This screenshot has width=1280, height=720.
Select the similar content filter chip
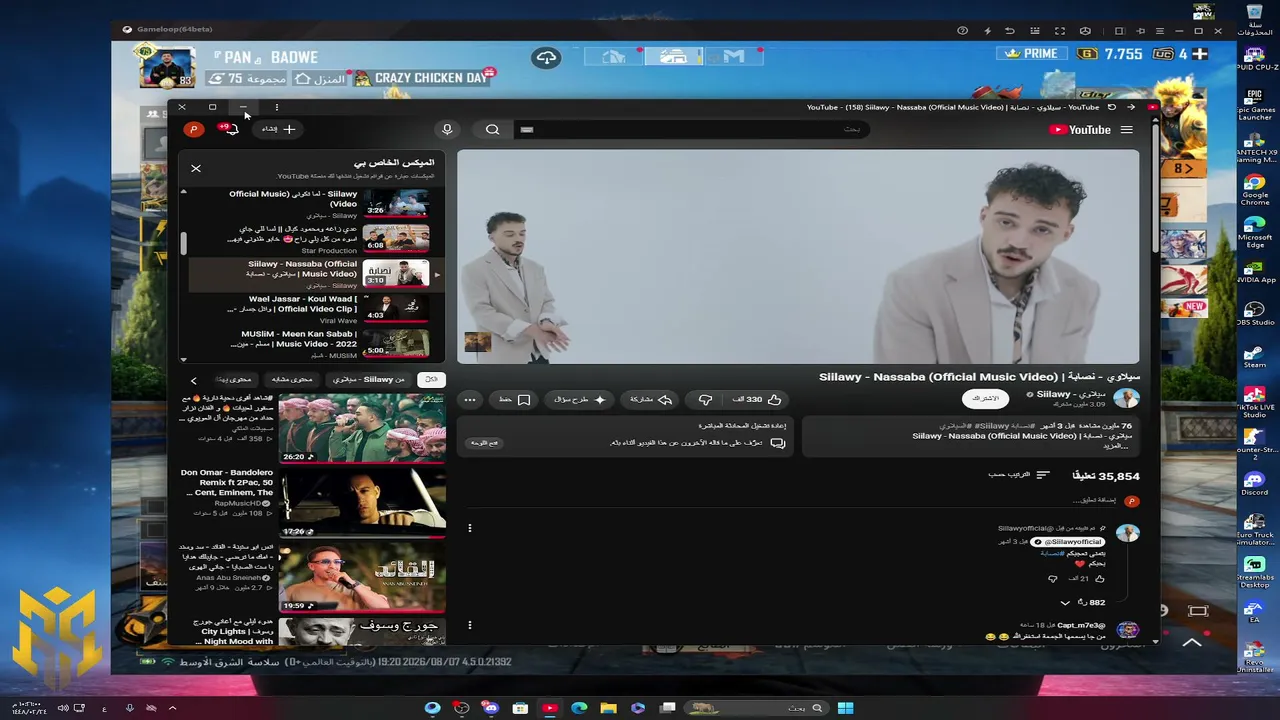click(292, 380)
